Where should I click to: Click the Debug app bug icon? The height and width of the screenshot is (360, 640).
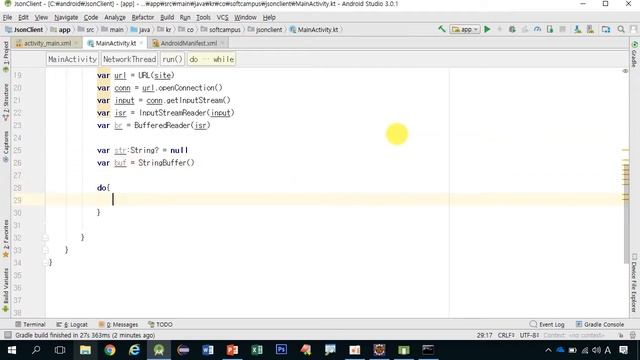coord(512,29)
